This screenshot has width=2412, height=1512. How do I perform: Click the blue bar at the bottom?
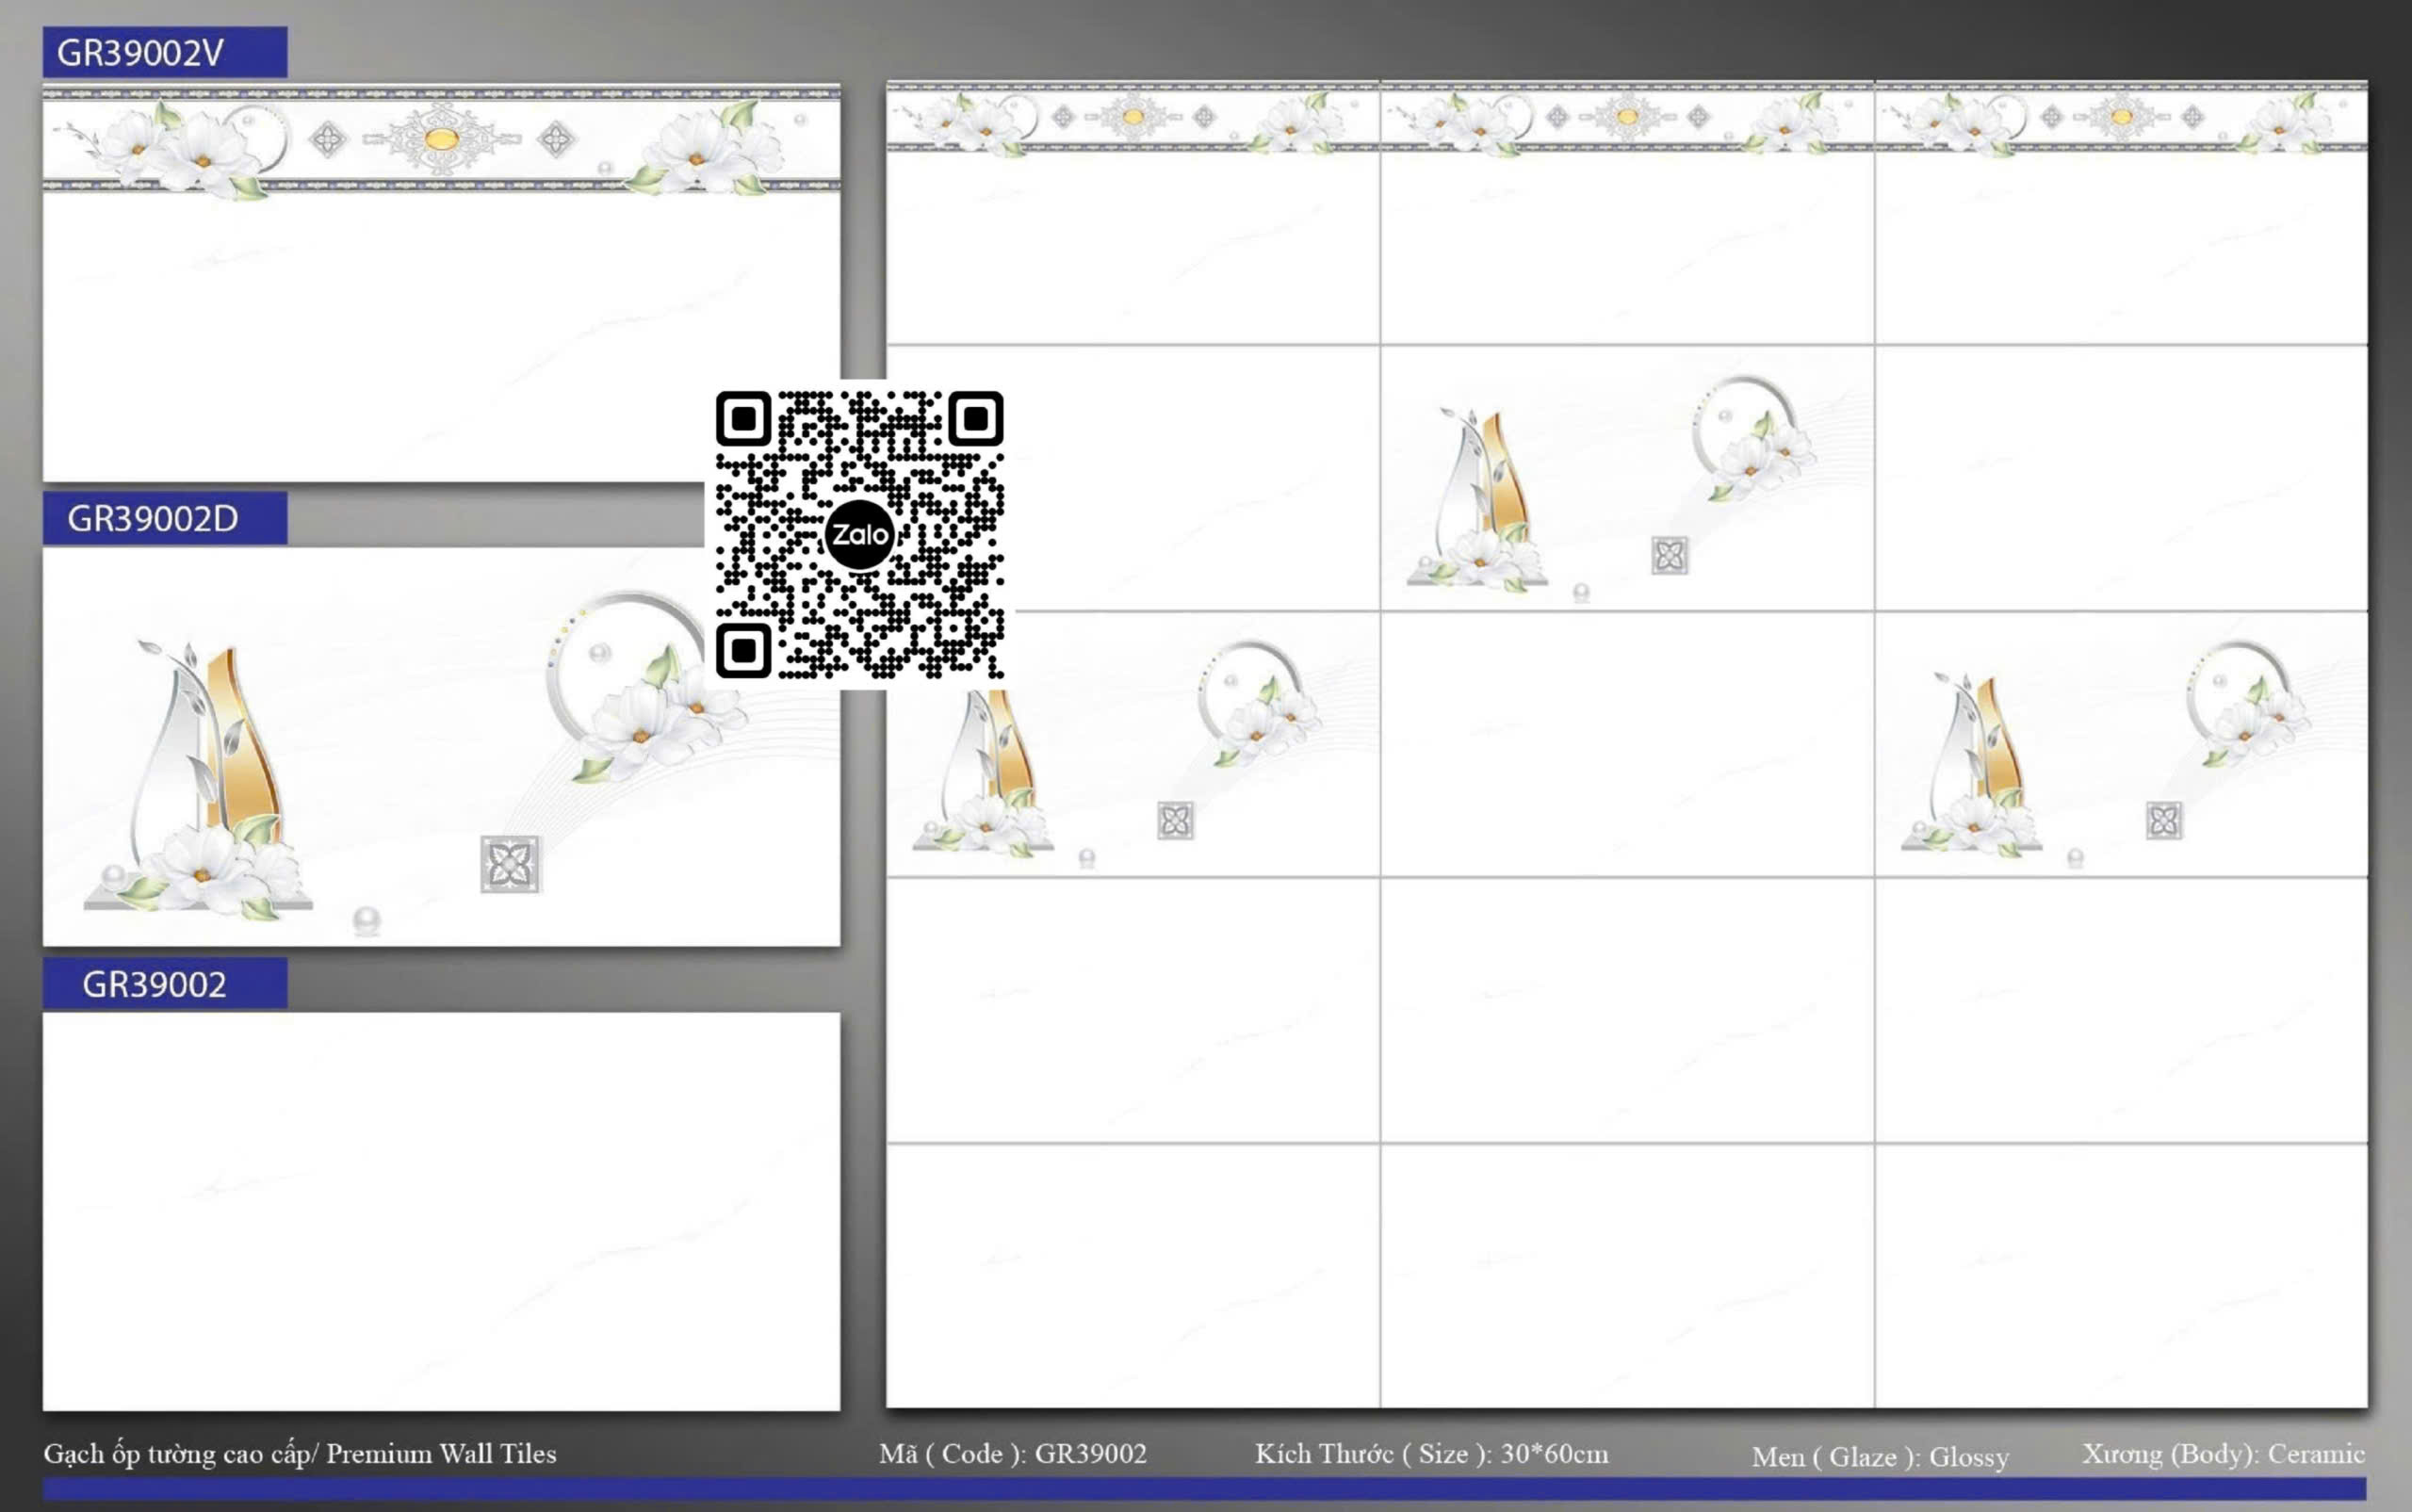1204,1488
